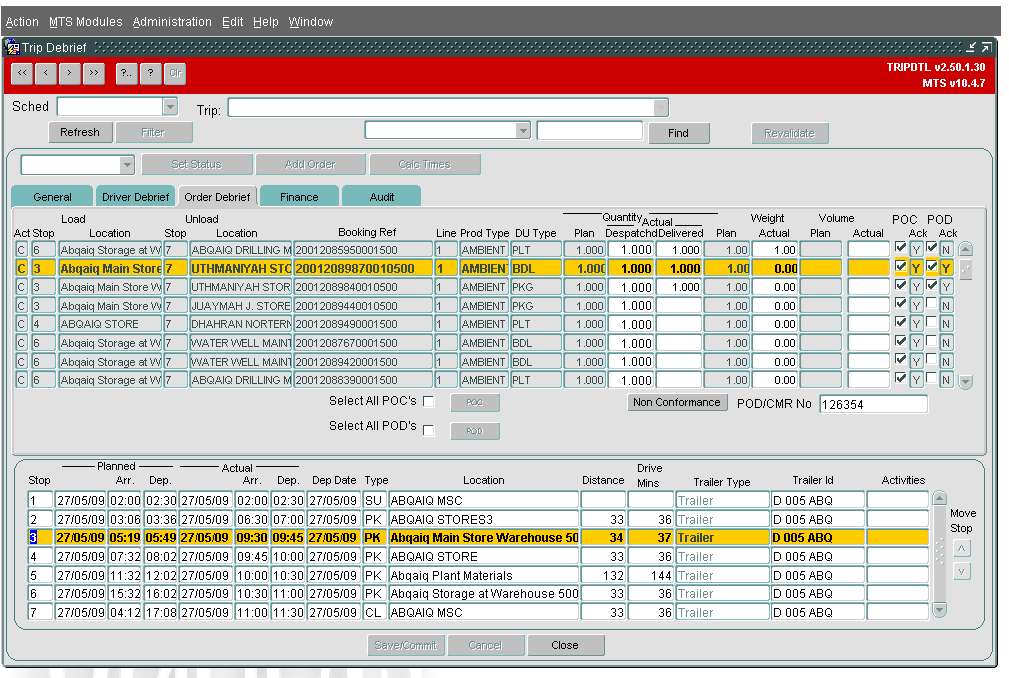The width and height of the screenshot is (1009, 678).
Task: Open the Trip dropdown list
Action: click(x=661, y=107)
